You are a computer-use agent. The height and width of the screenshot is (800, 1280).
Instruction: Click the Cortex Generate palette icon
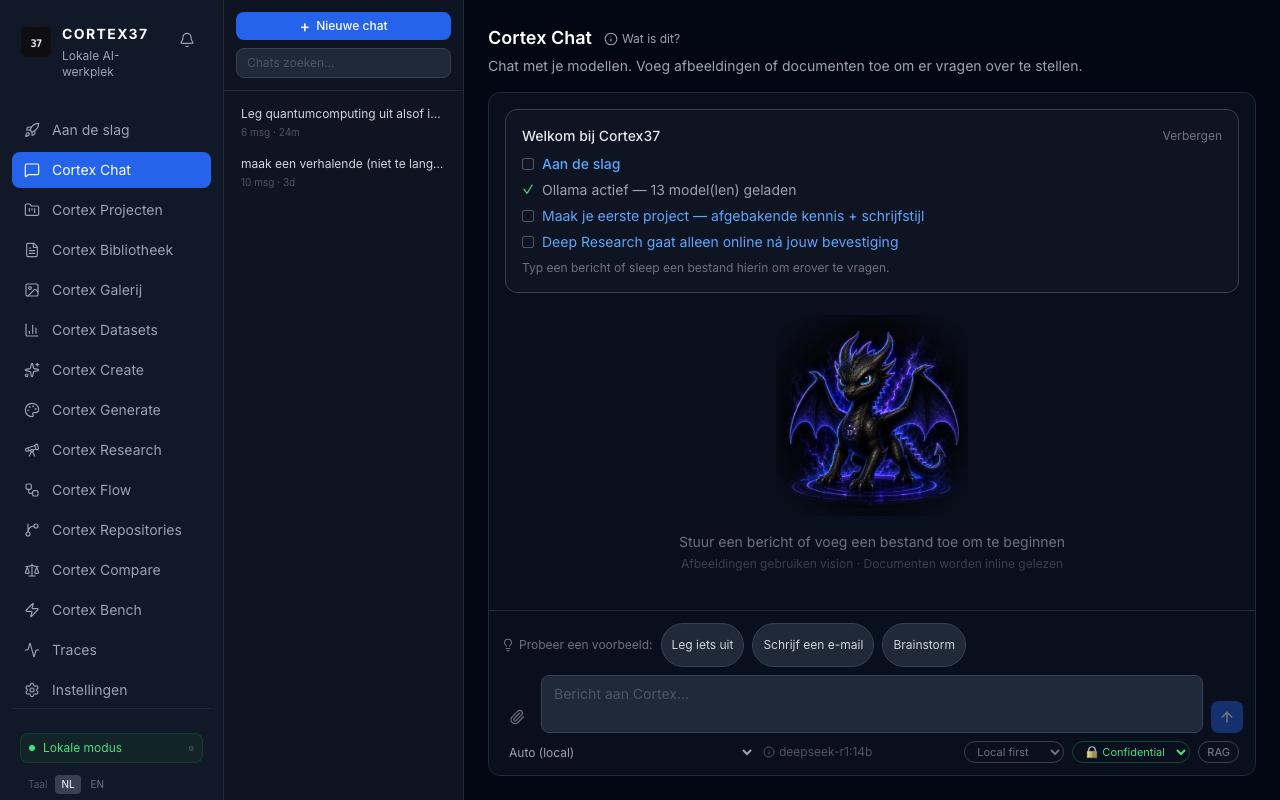32,410
